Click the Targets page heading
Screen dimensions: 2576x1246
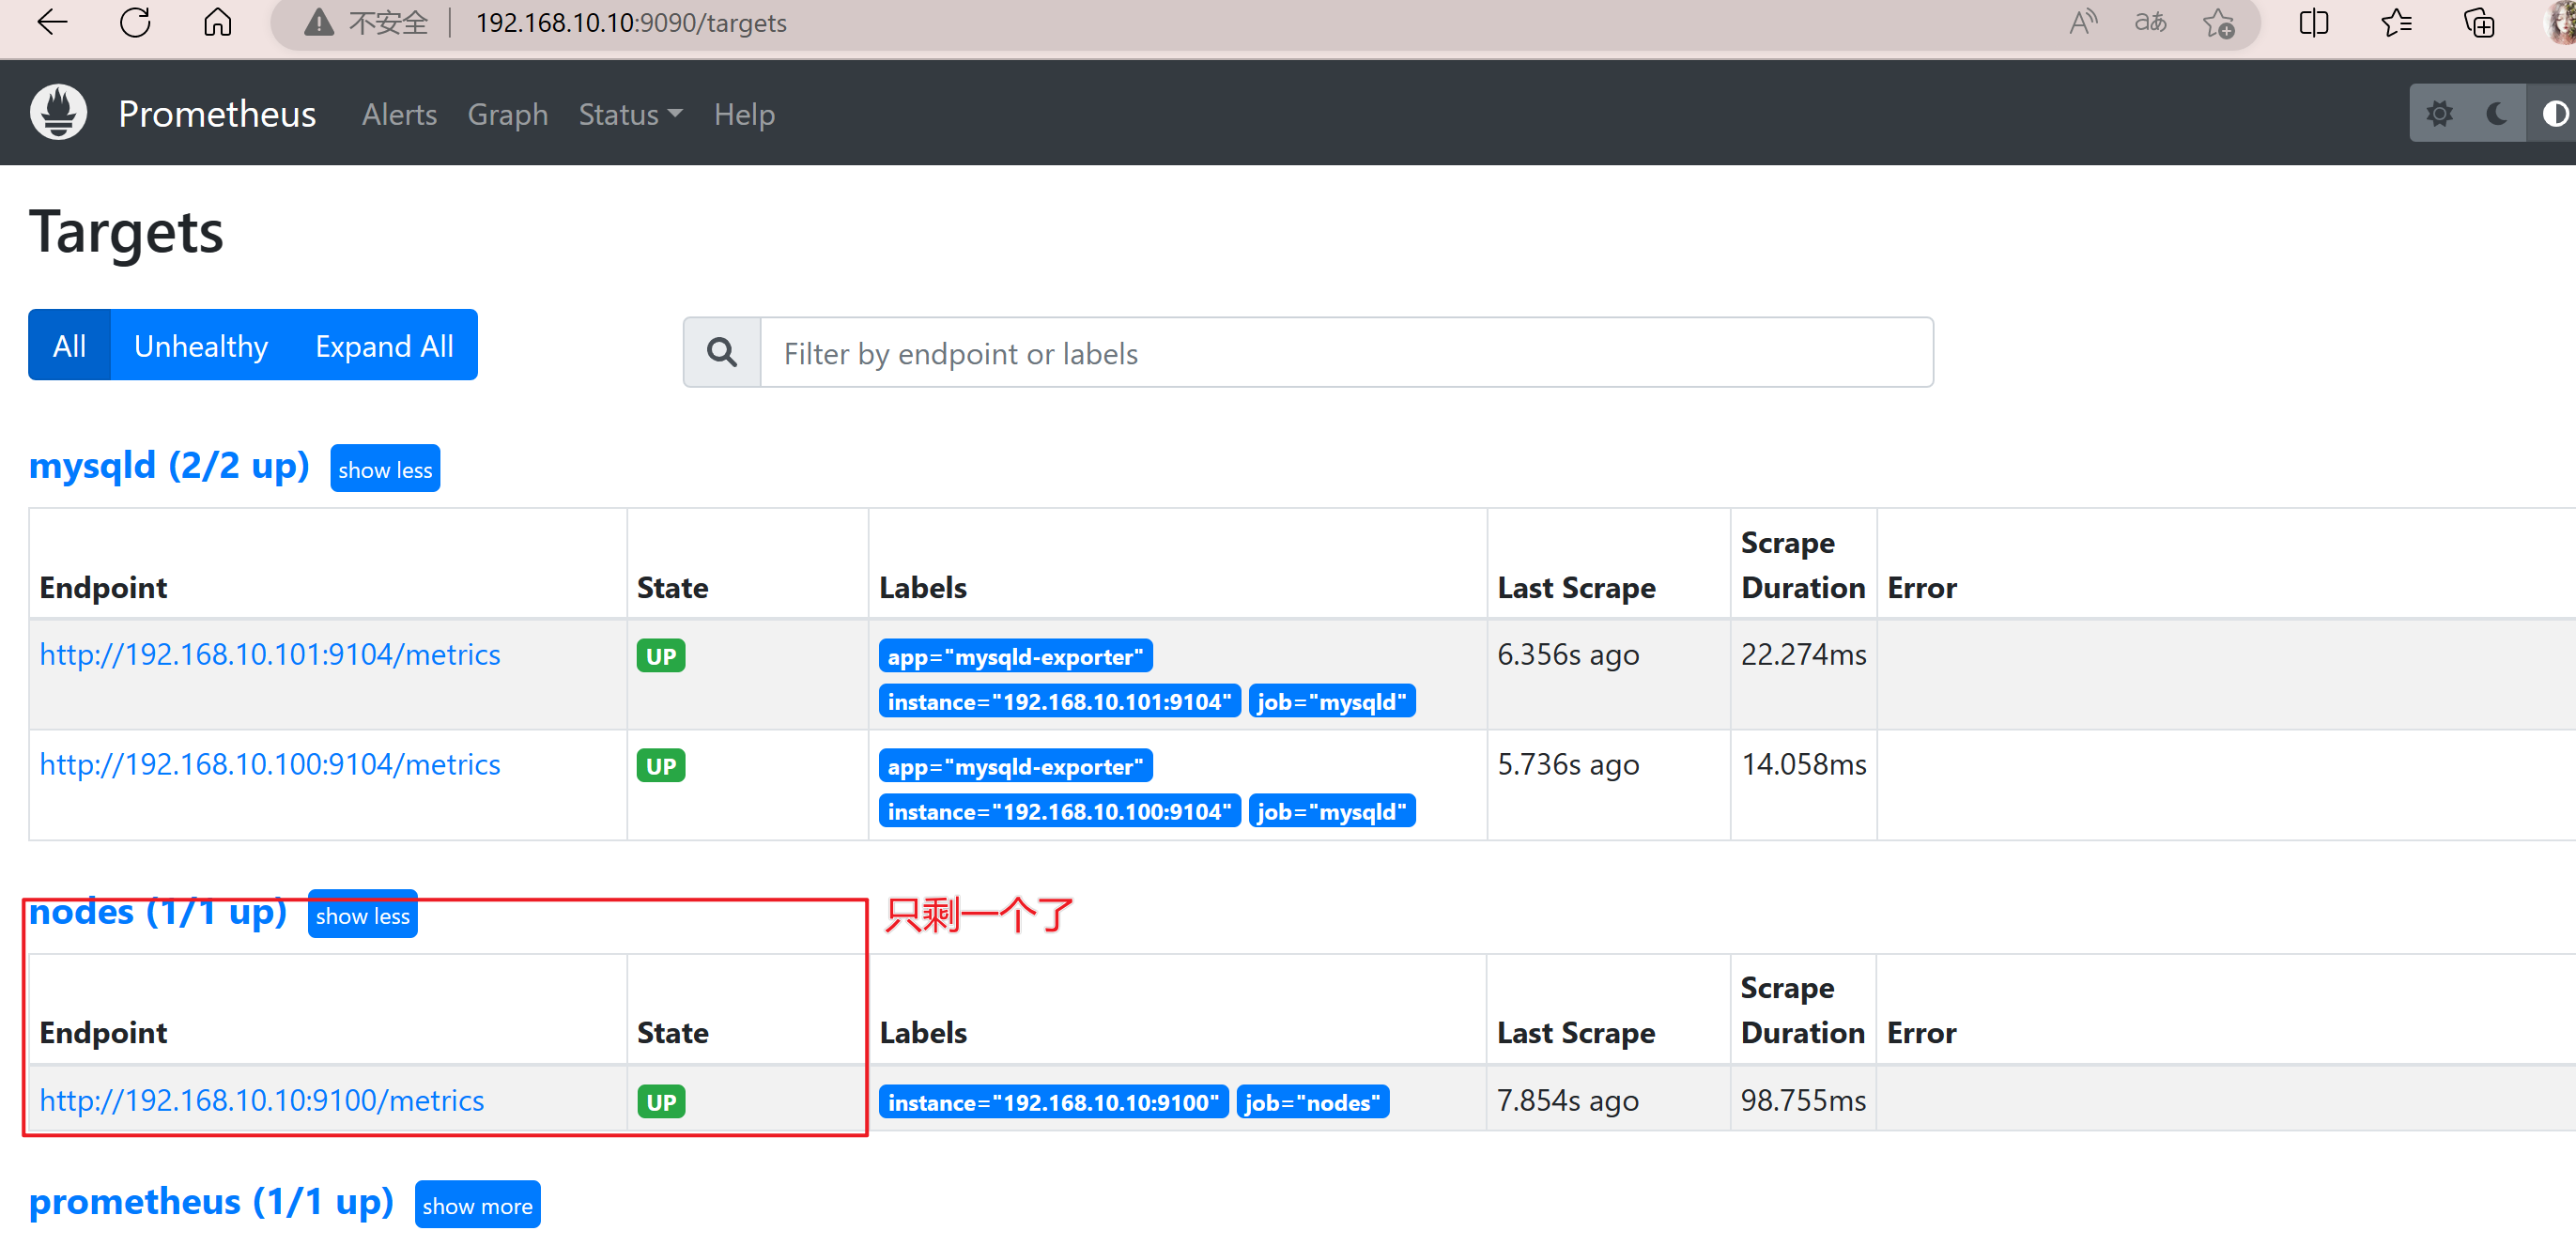(x=126, y=232)
